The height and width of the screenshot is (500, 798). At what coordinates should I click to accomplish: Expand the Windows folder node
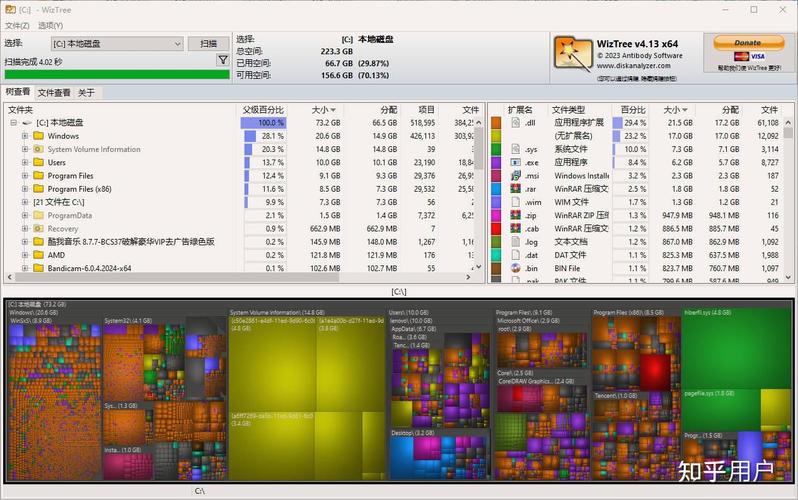click(24, 136)
